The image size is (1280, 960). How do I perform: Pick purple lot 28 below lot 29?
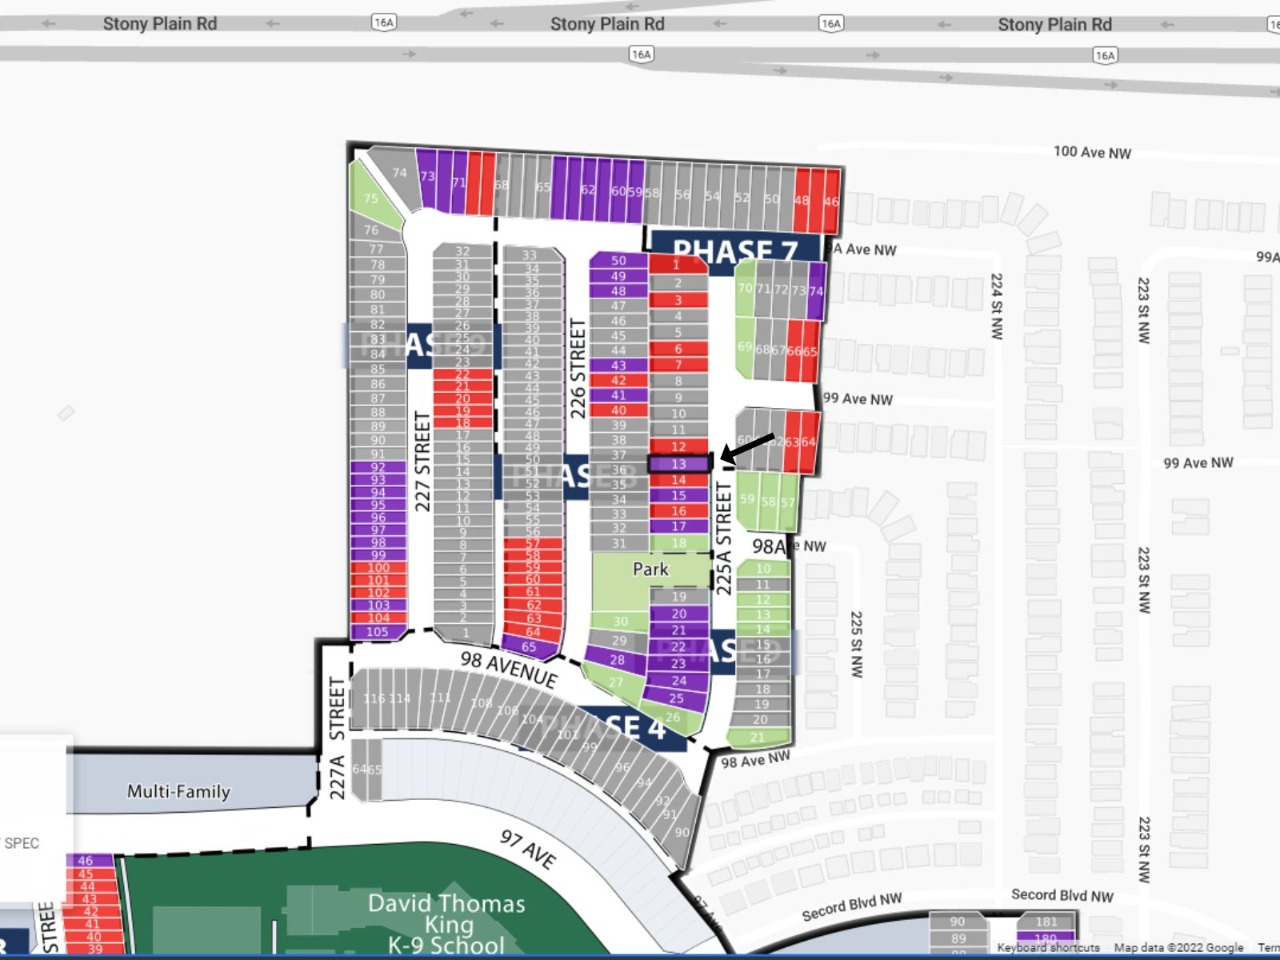617,660
